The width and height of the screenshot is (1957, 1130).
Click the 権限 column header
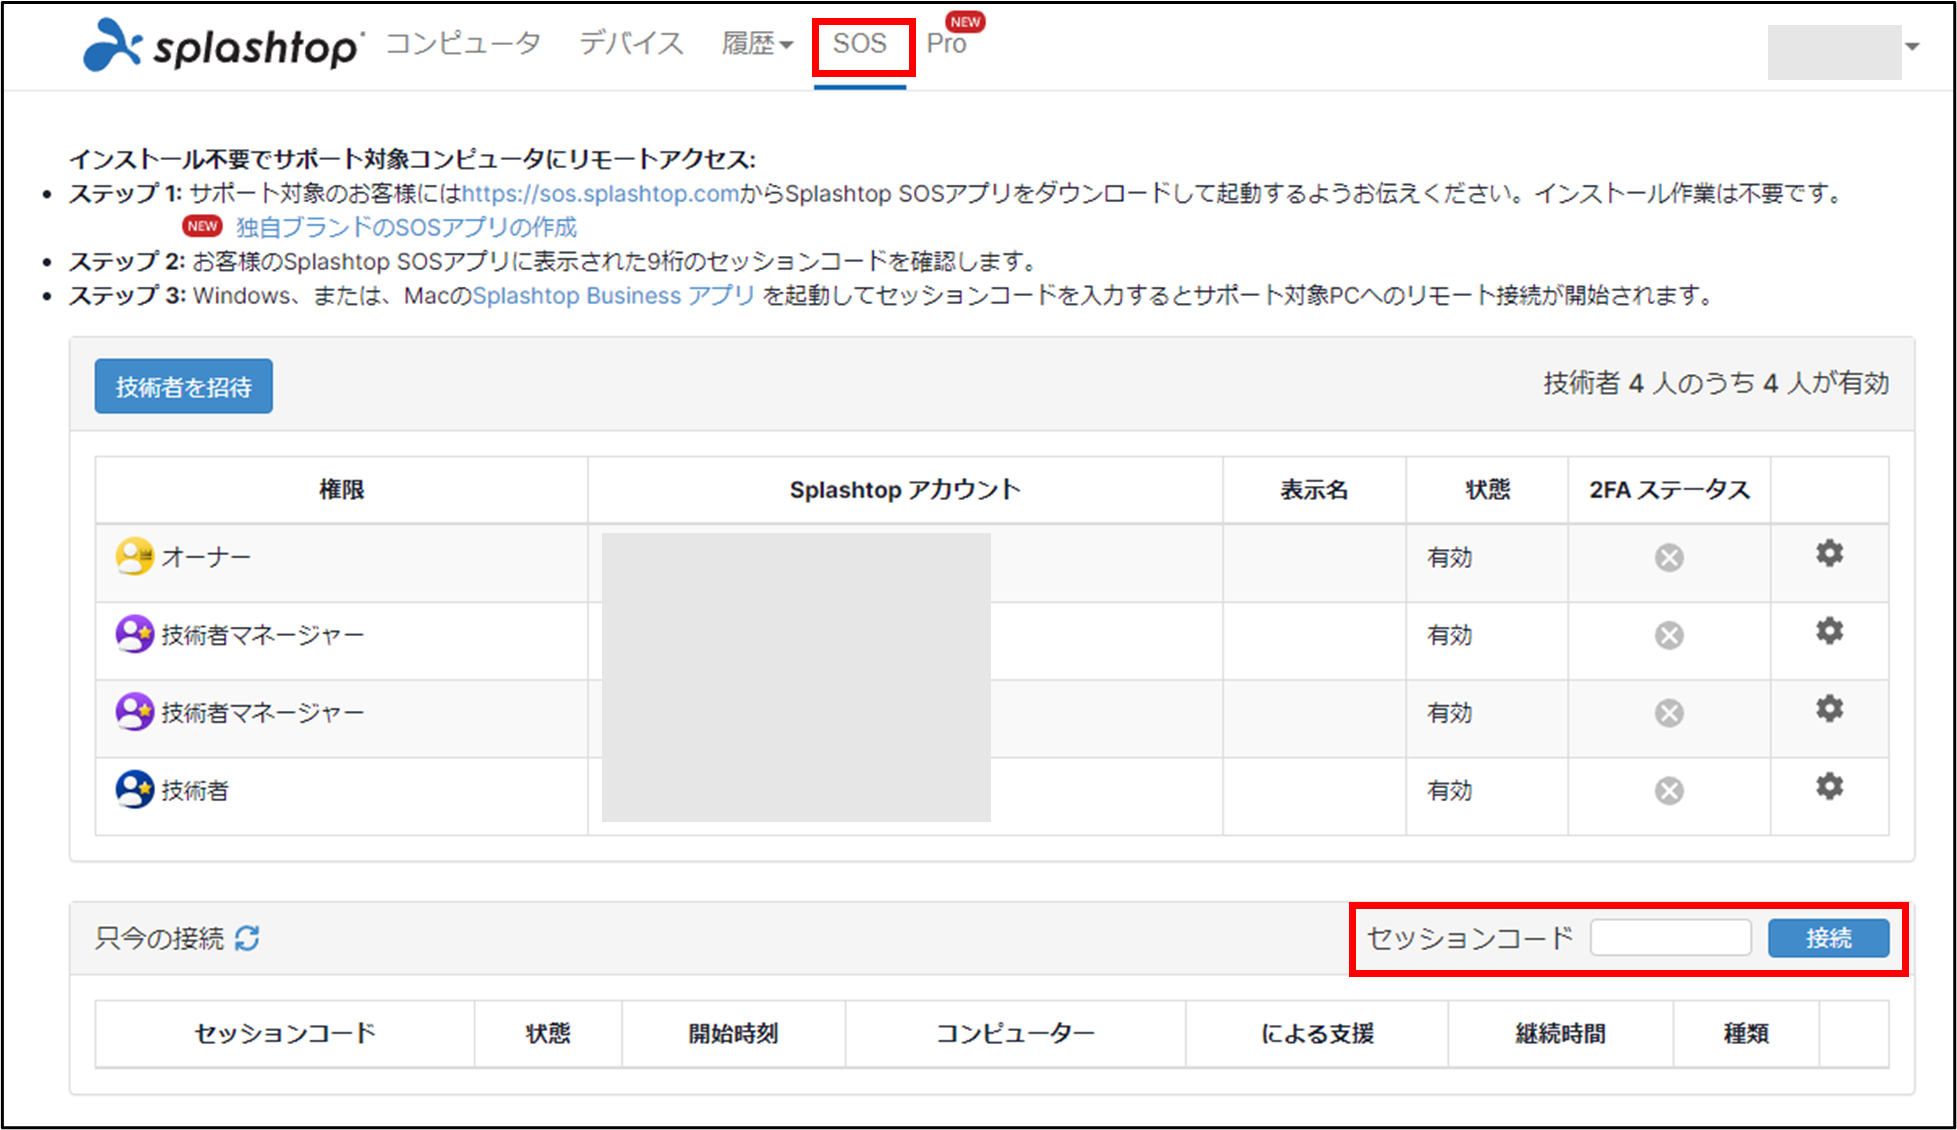click(x=341, y=490)
